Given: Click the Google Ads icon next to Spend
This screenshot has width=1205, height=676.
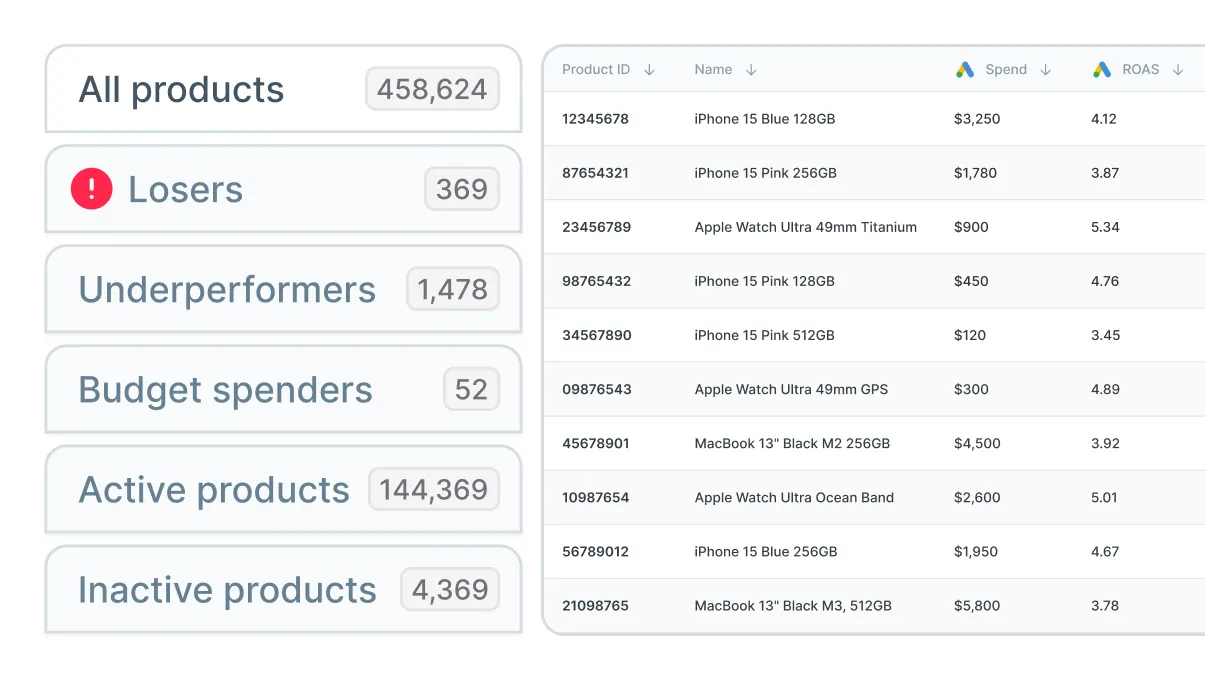Looking at the screenshot, I should point(965,70).
